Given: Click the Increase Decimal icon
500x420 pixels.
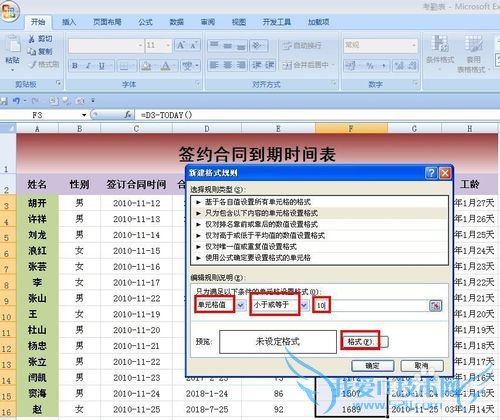Looking at the screenshot, I should point(399,66).
